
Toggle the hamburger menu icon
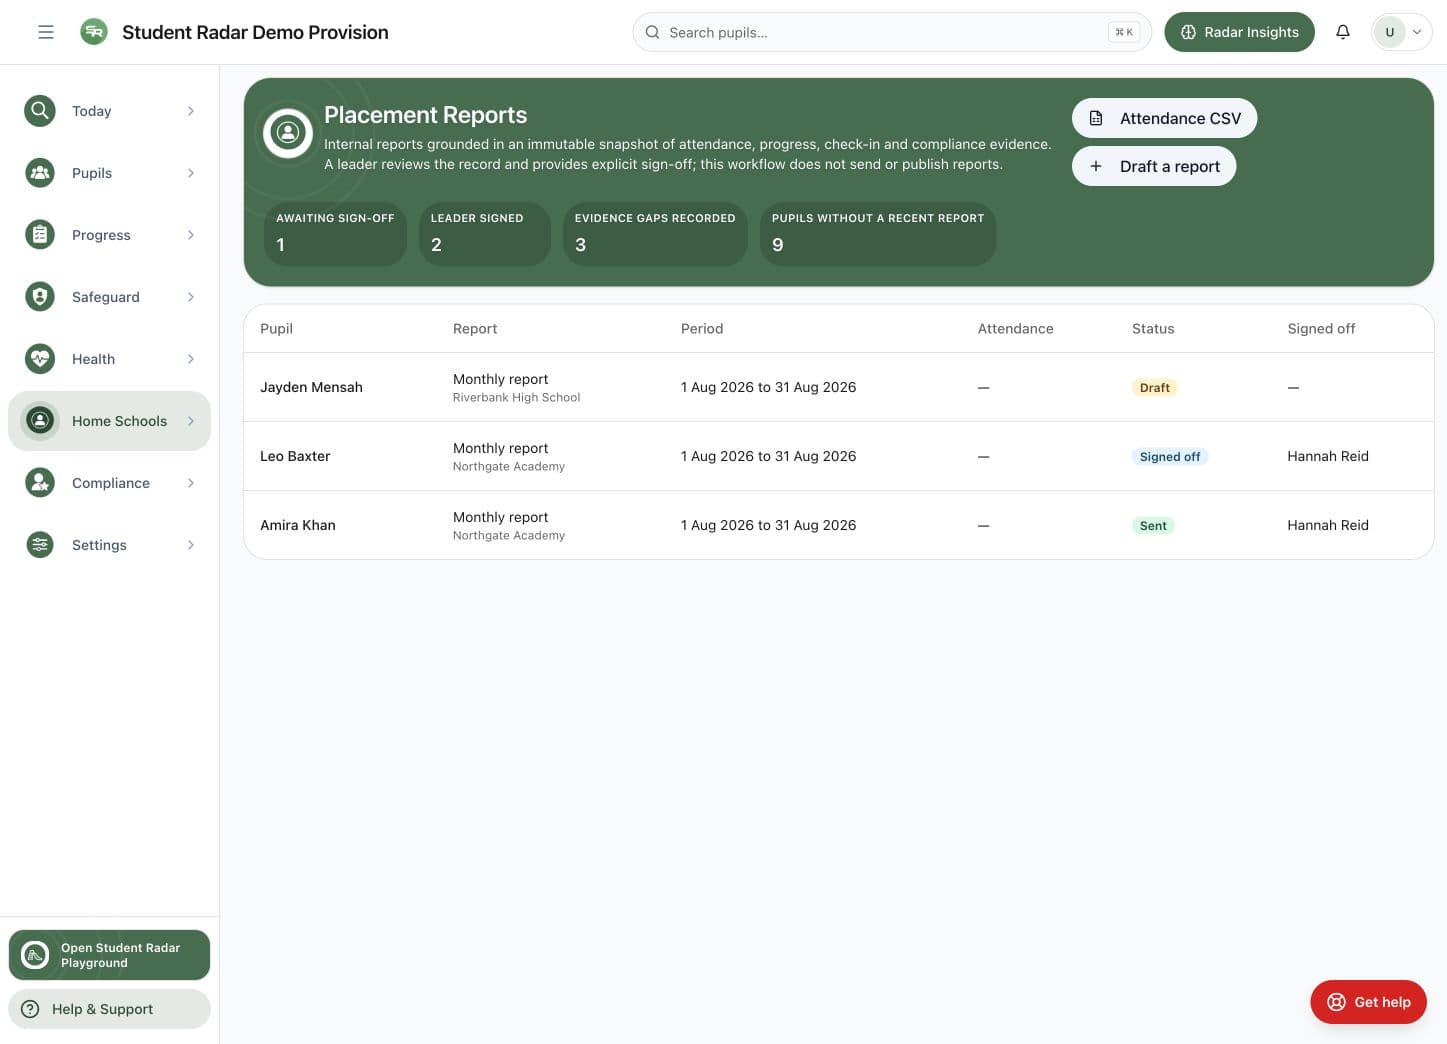(x=46, y=32)
